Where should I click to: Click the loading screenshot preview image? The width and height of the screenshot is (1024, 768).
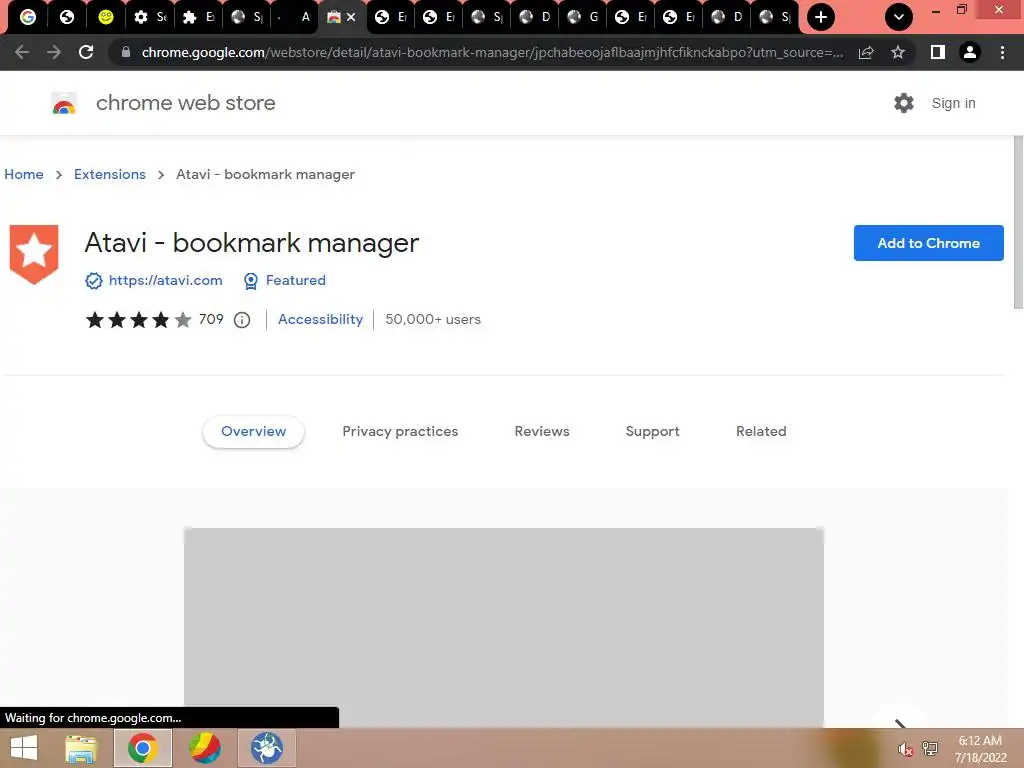pyautogui.click(x=504, y=627)
